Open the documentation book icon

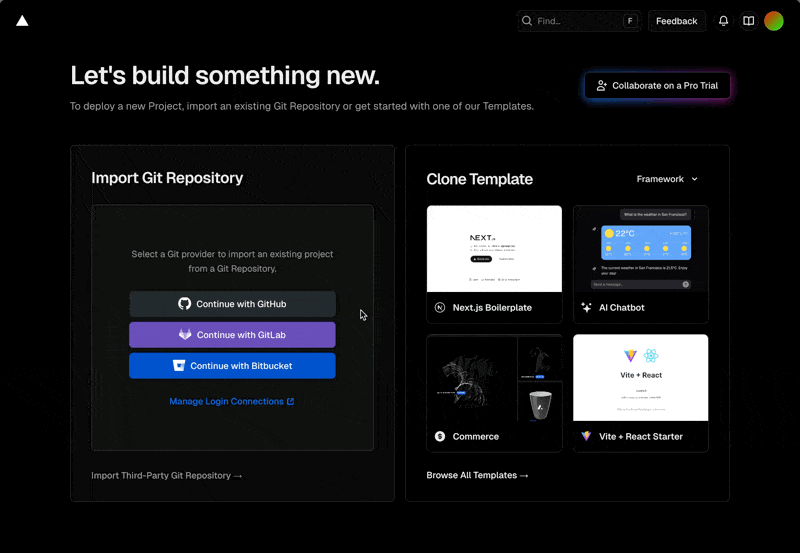[x=748, y=21]
